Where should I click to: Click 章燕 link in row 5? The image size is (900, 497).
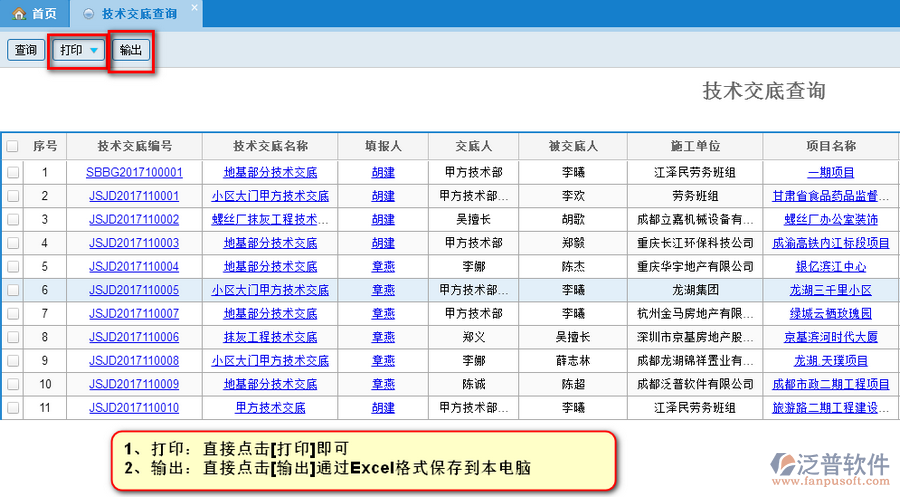click(x=383, y=266)
